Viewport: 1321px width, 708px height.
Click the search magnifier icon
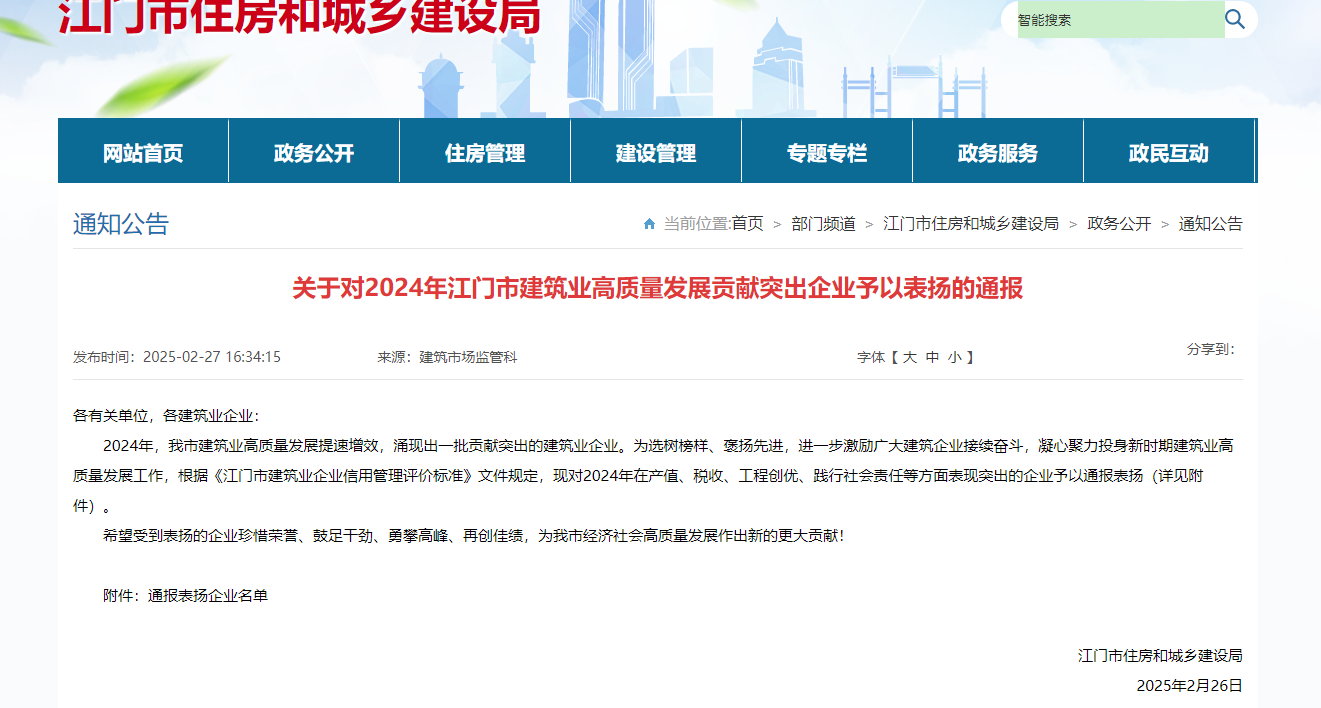1235,19
